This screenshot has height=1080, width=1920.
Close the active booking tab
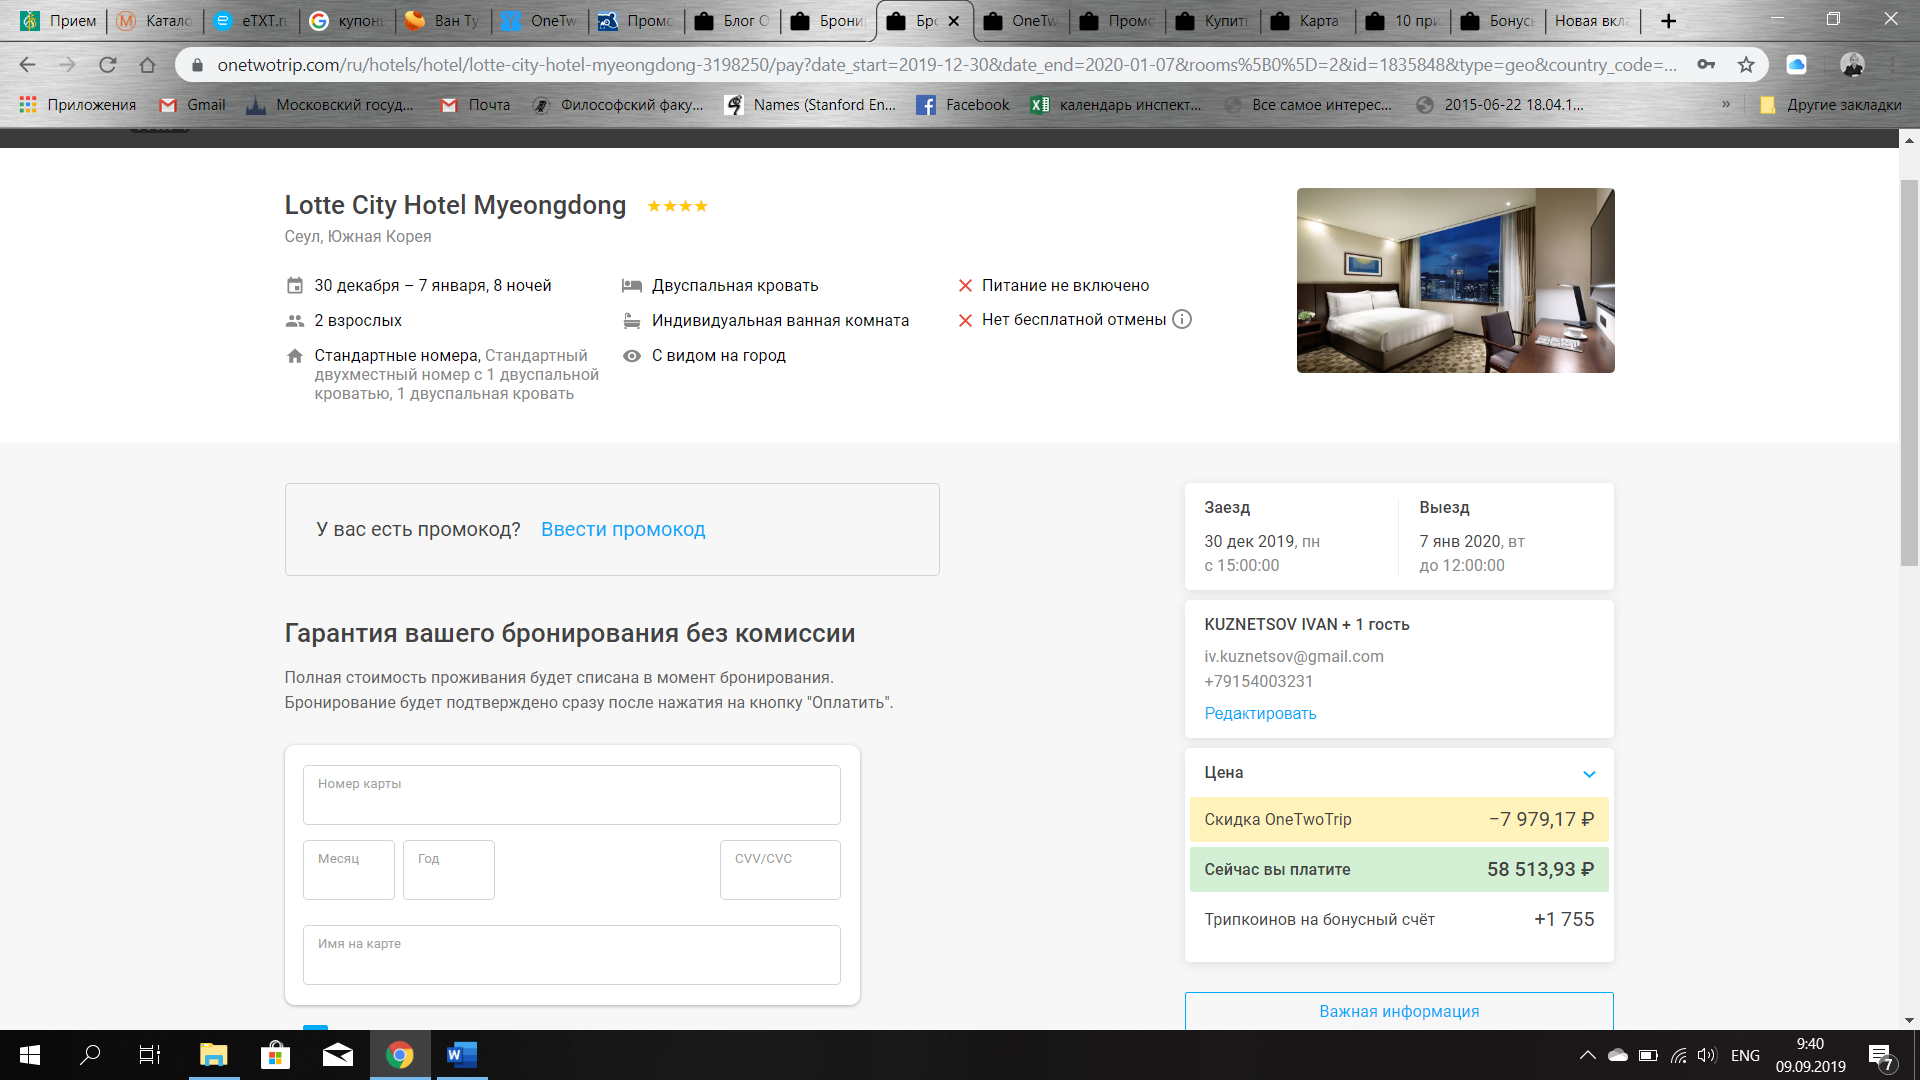pos(953,21)
